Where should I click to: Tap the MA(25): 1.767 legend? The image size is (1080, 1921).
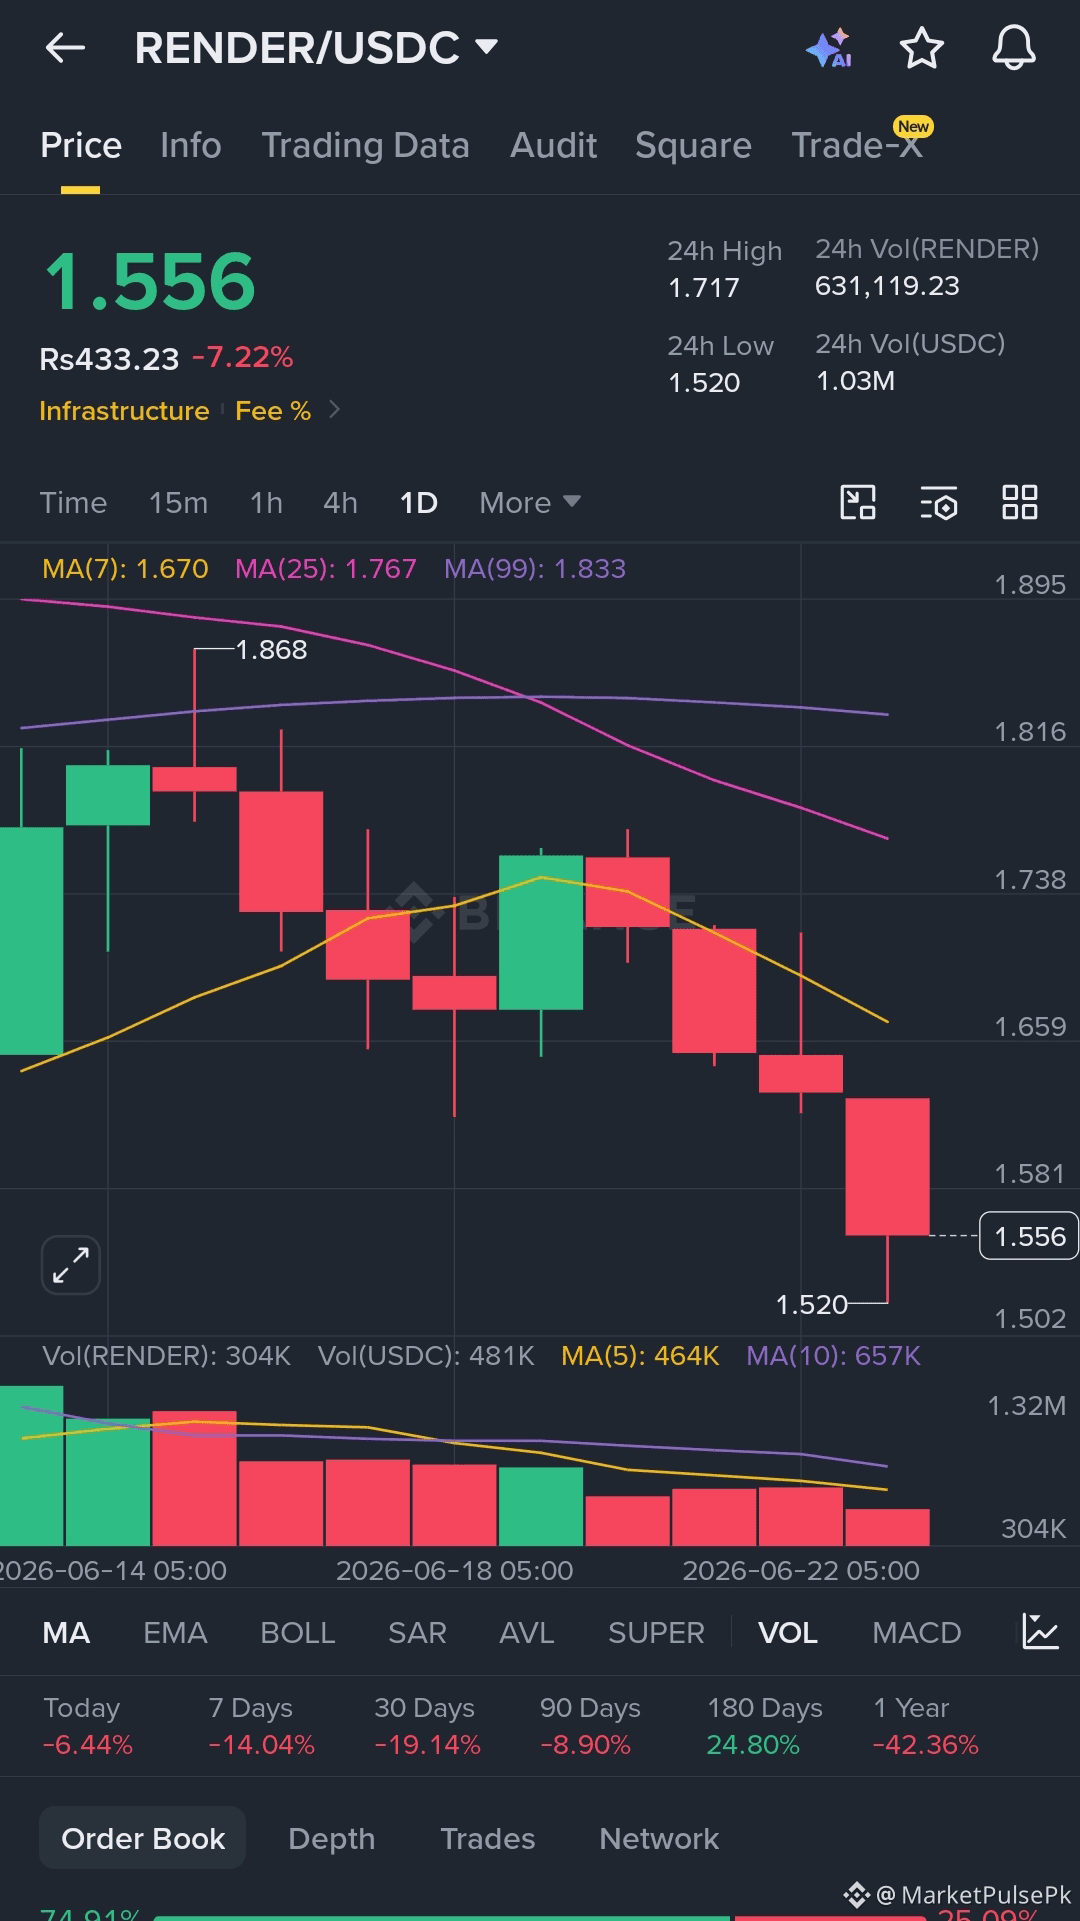tap(325, 568)
